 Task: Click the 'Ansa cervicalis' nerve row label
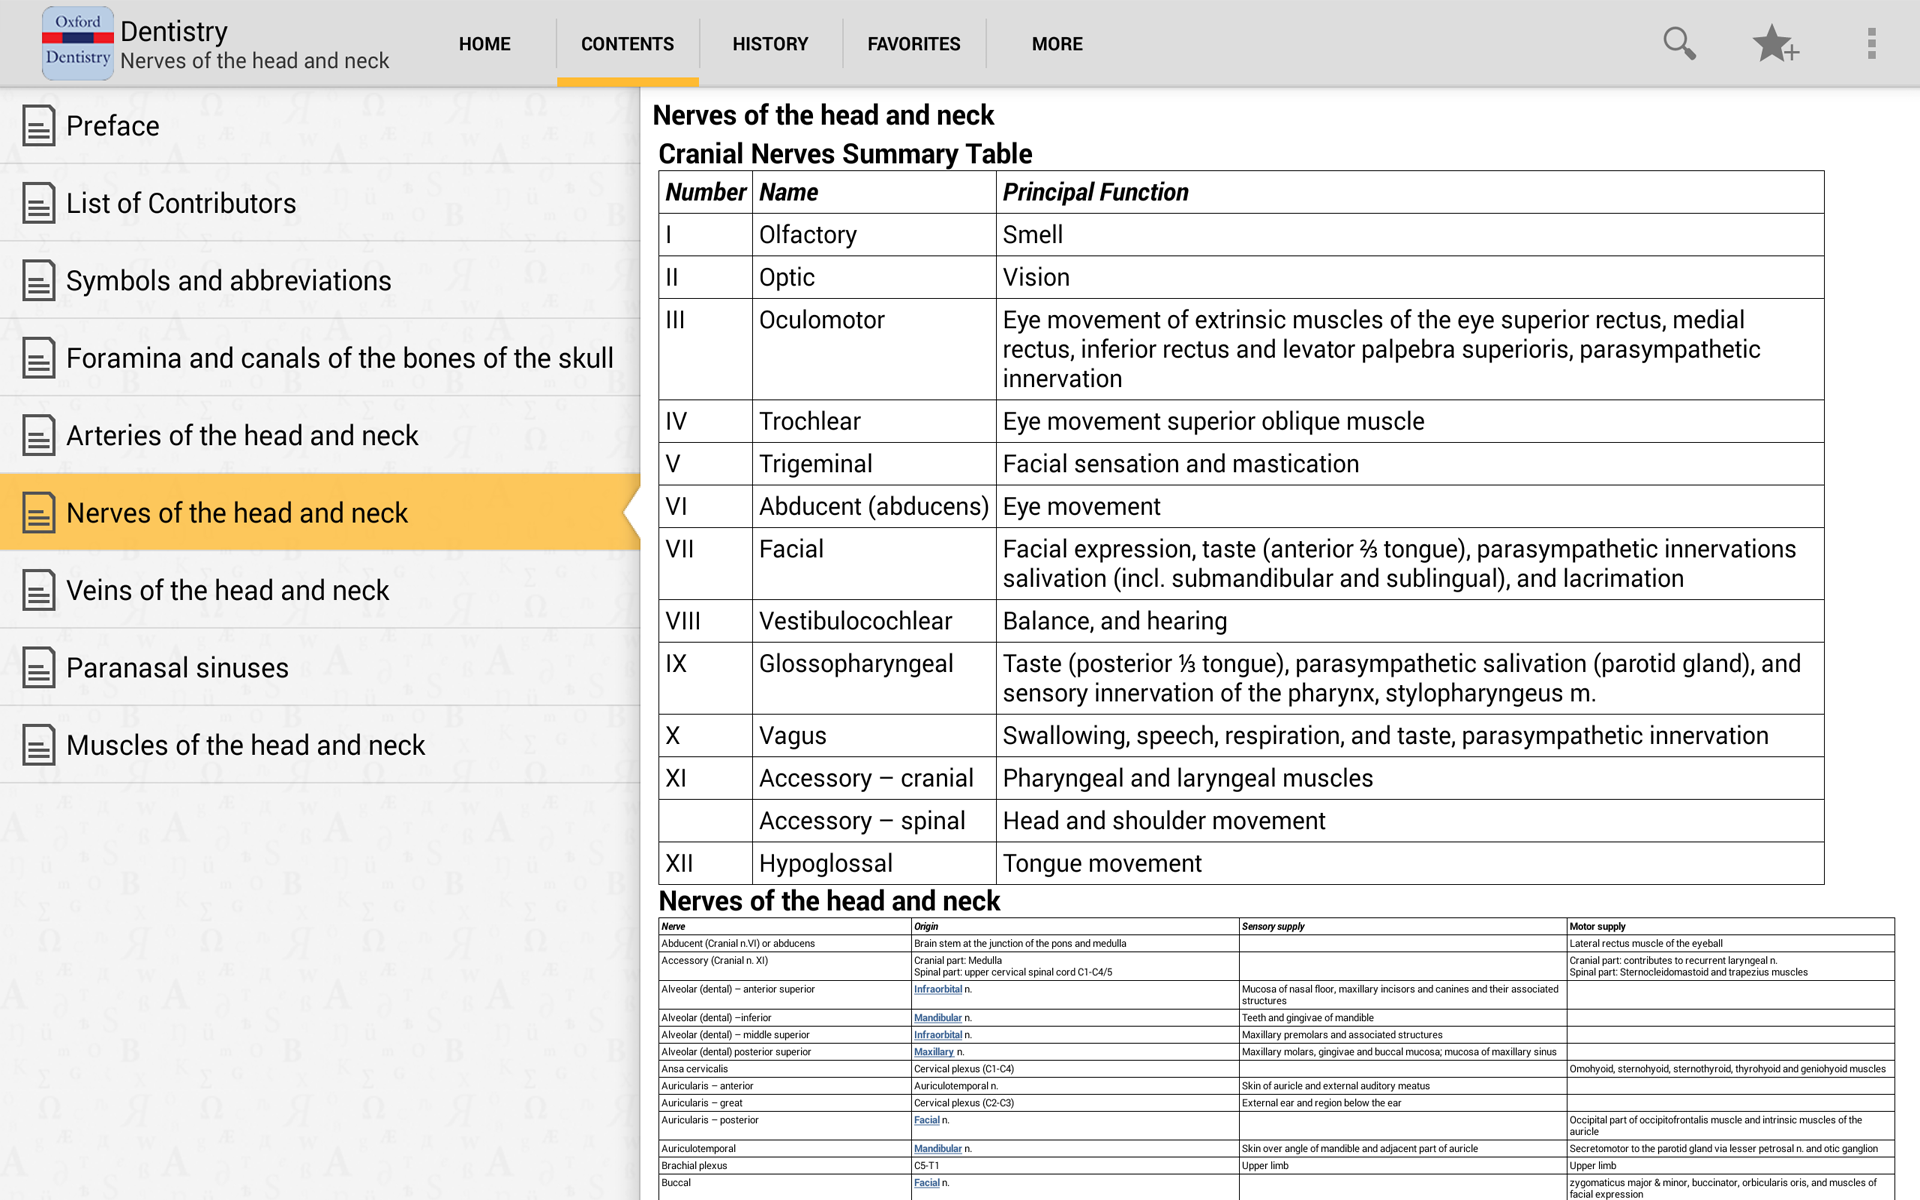(695, 1069)
